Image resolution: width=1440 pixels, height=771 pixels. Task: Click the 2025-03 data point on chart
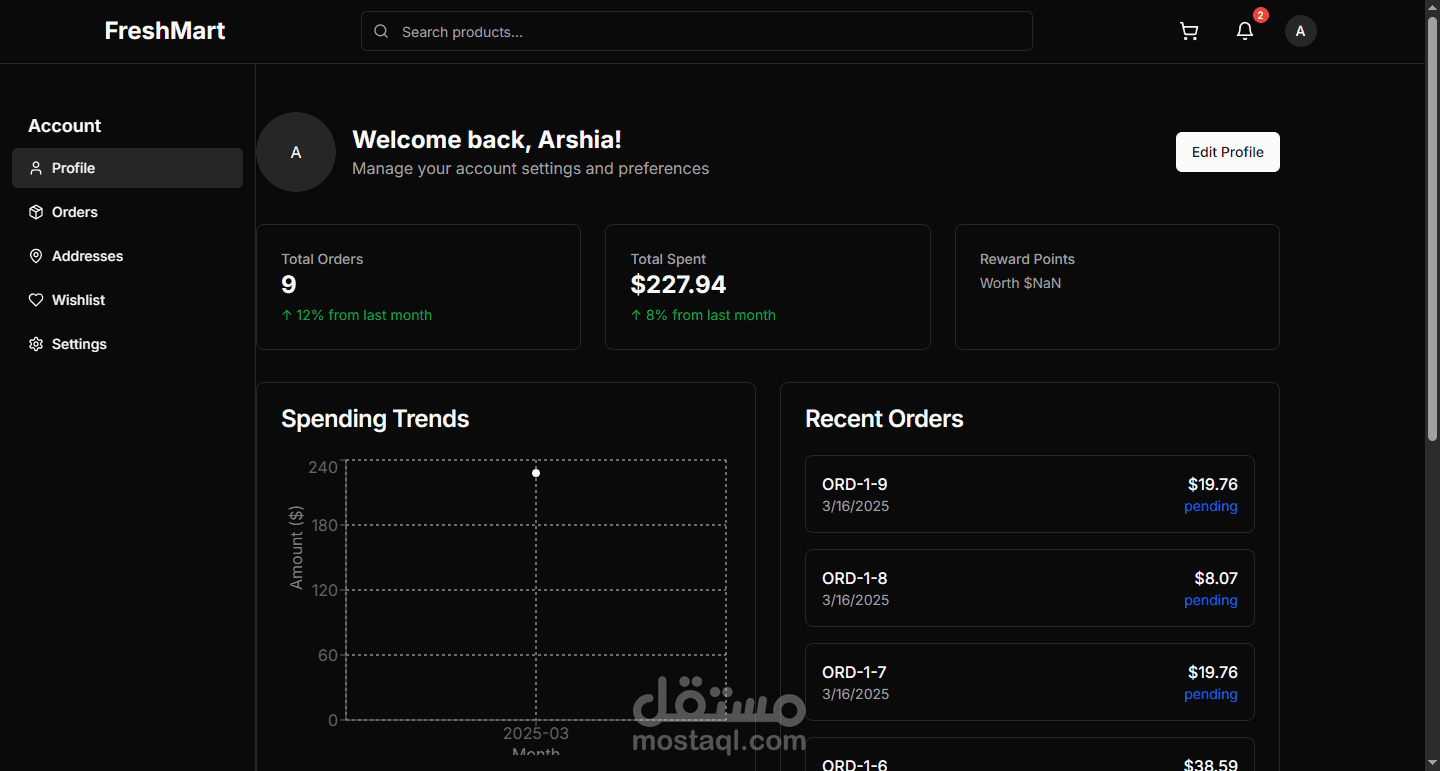(536, 473)
